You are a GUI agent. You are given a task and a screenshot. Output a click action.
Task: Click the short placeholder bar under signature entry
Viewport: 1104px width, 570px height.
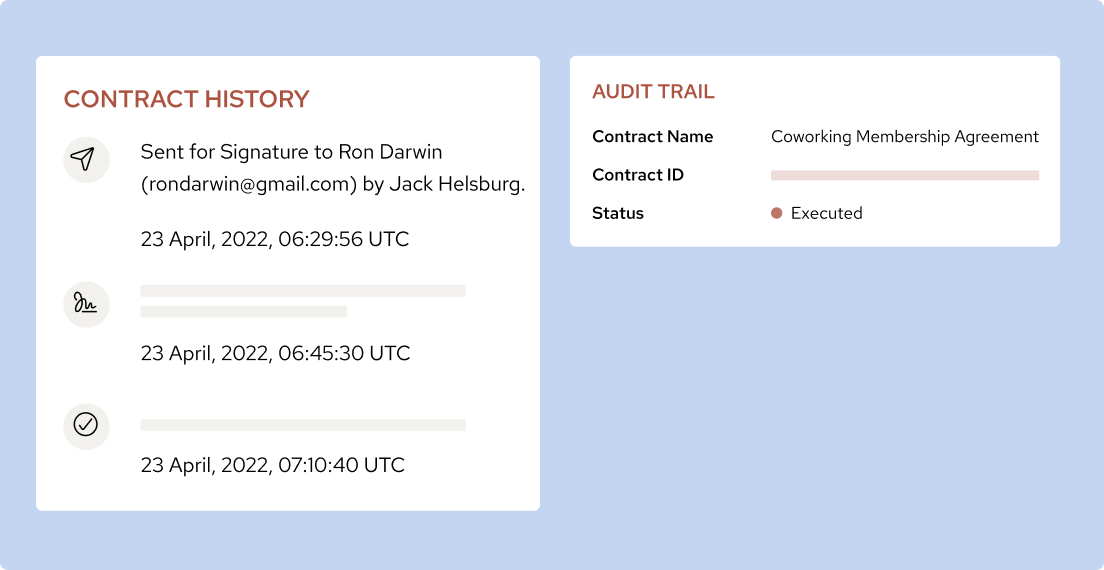pyautogui.click(x=244, y=311)
